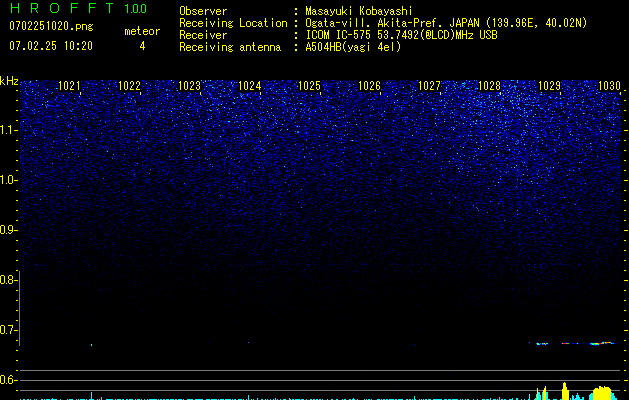Click time marker 1029

pyautogui.click(x=549, y=86)
